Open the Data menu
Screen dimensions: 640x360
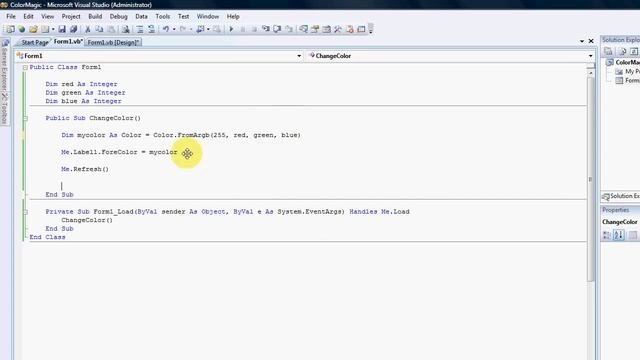[x=141, y=16]
